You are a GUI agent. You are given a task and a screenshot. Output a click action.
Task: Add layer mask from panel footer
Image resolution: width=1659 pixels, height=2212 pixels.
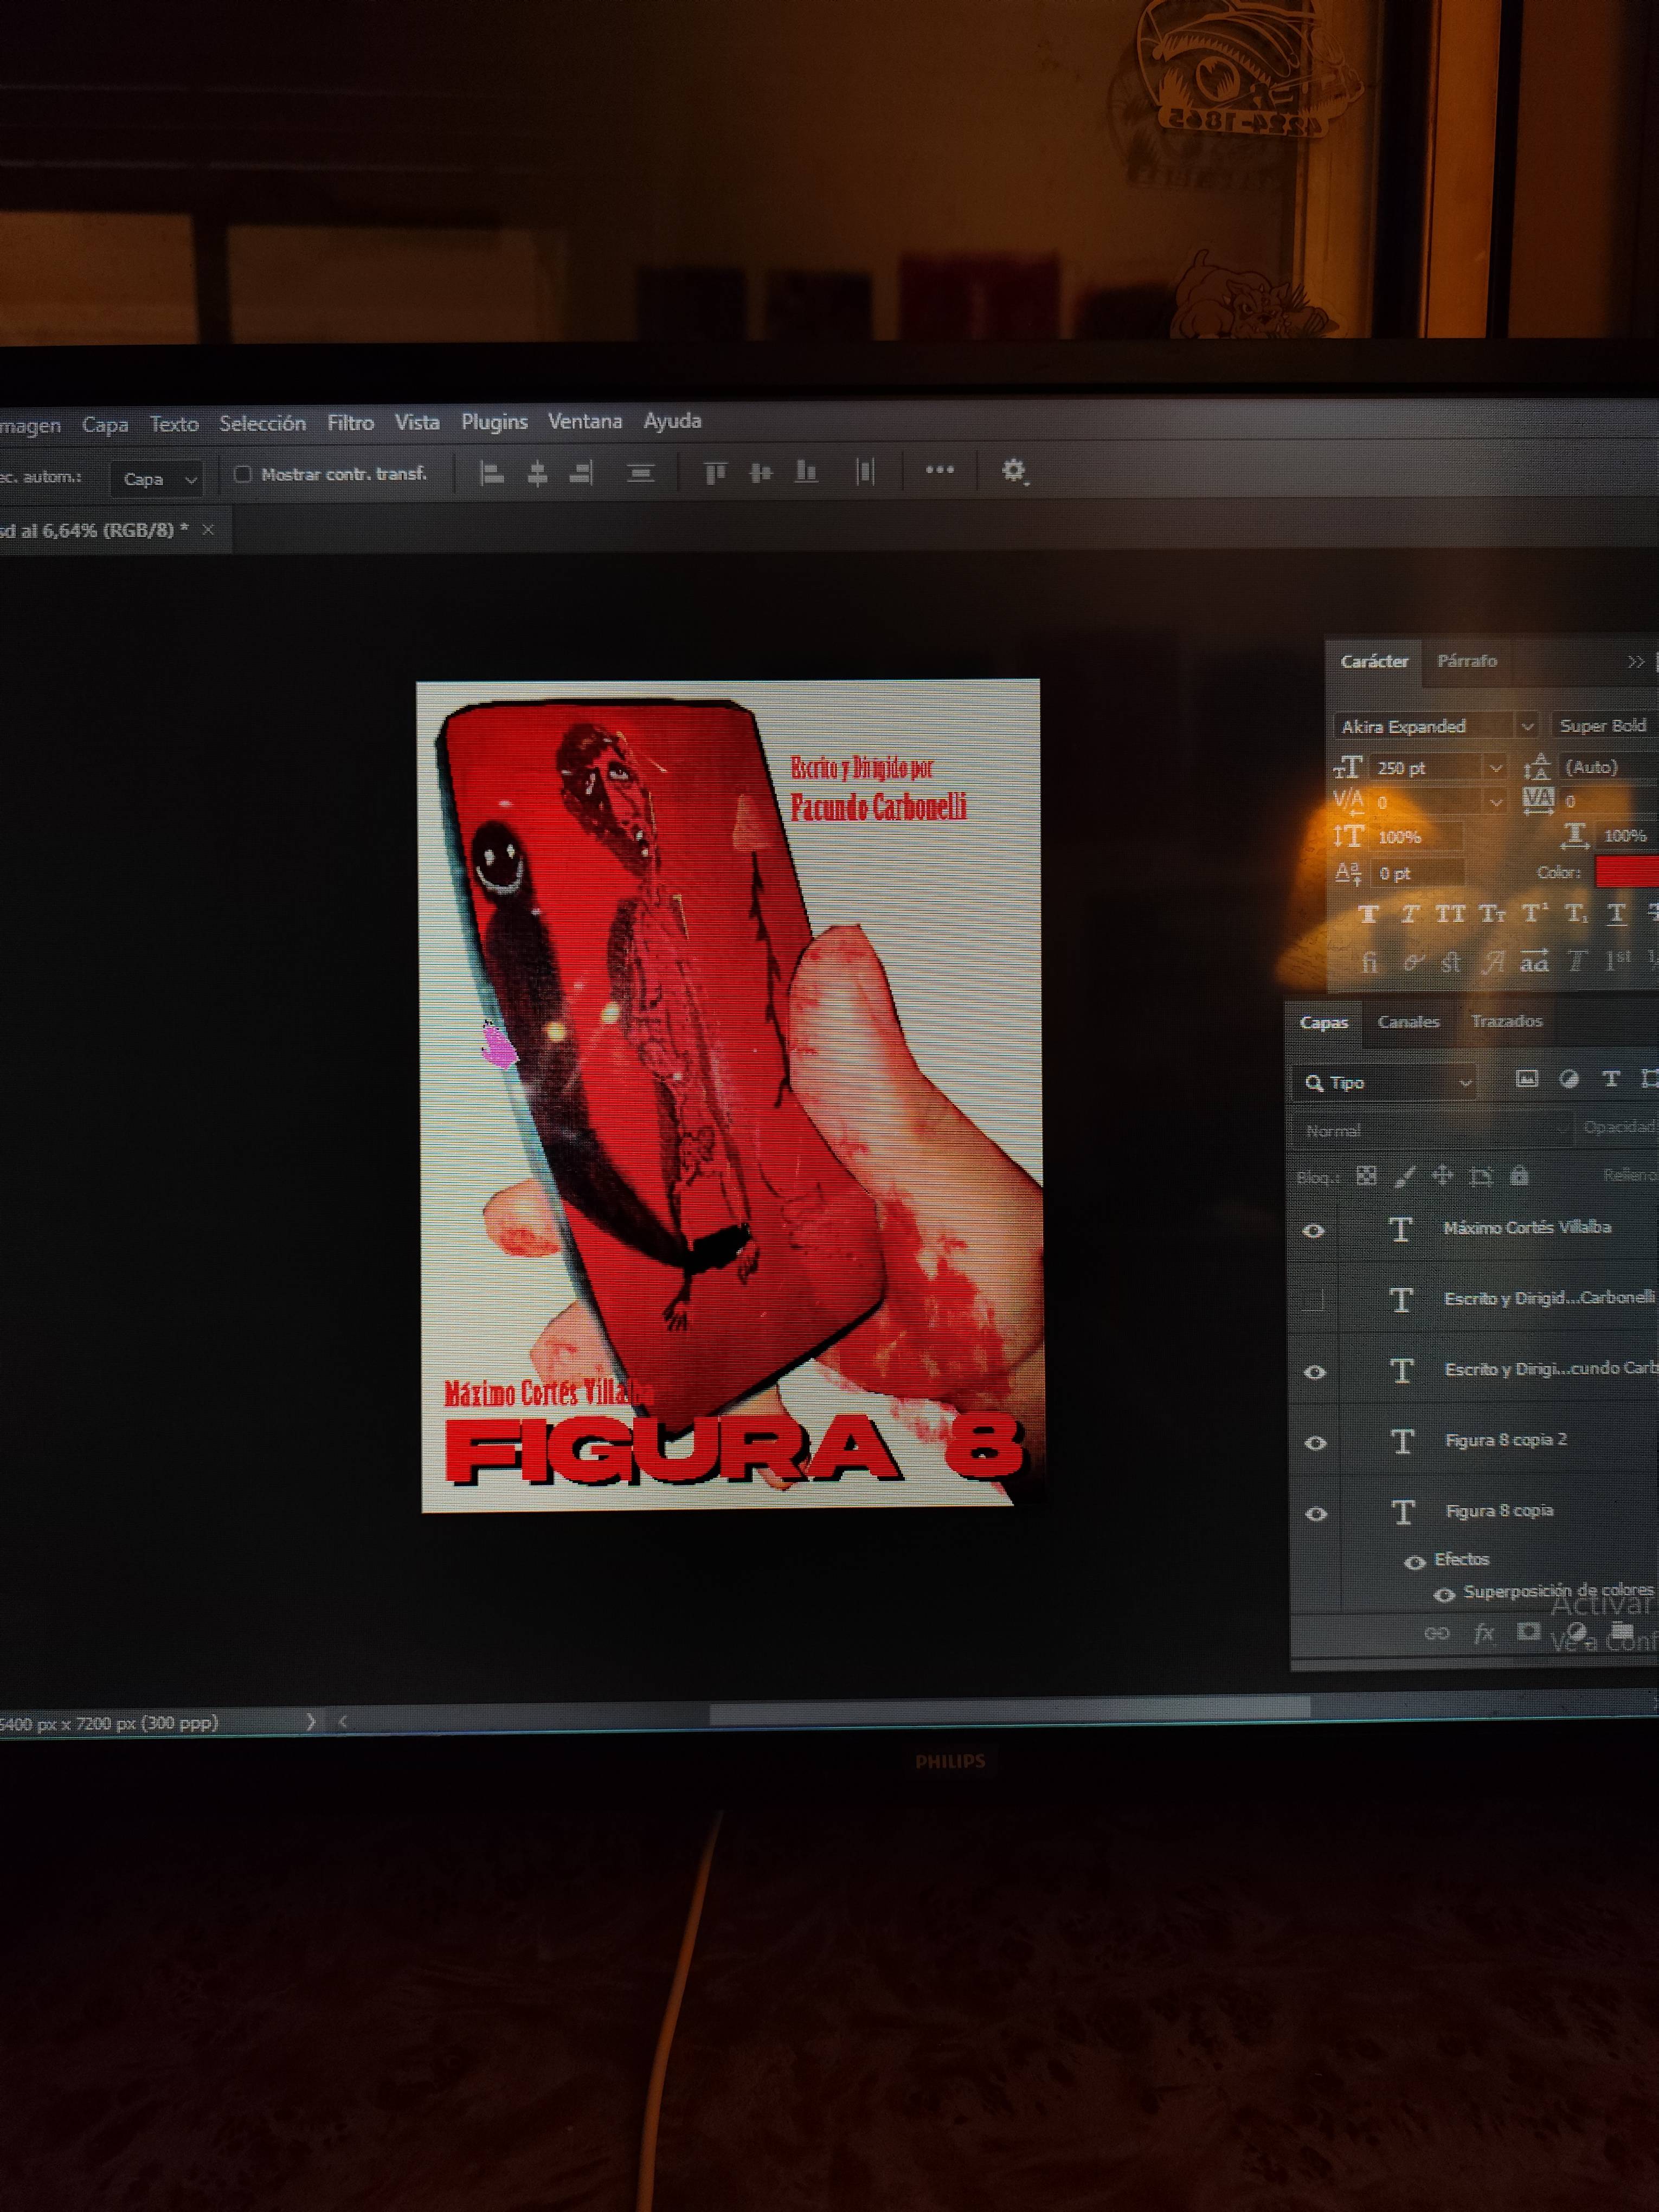click(x=1528, y=1632)
